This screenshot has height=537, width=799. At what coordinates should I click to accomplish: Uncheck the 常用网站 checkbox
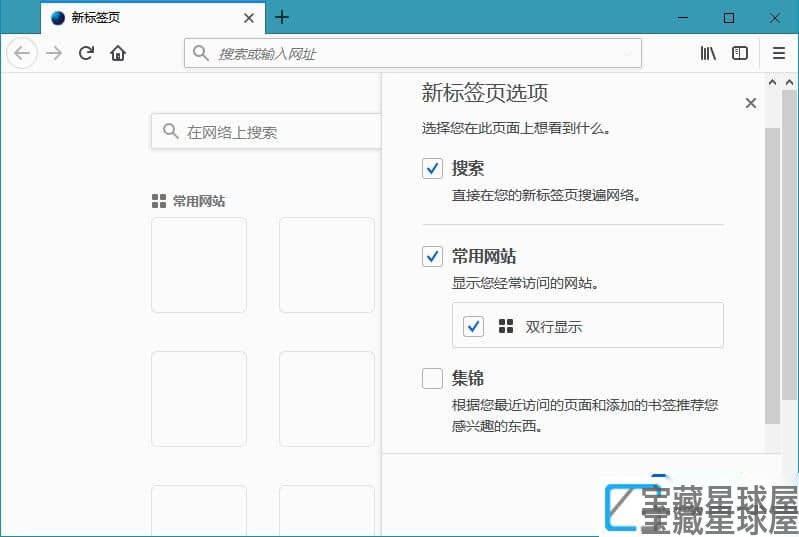[432, 256]
